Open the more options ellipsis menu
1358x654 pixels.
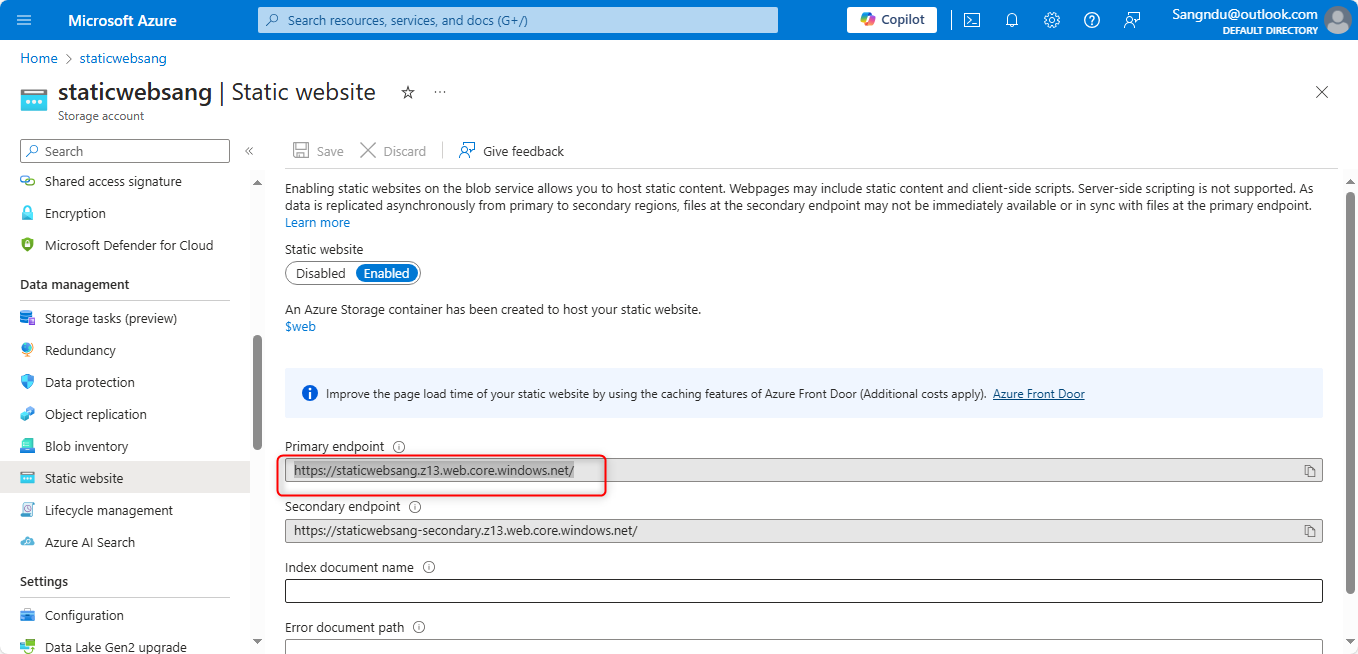440,92
